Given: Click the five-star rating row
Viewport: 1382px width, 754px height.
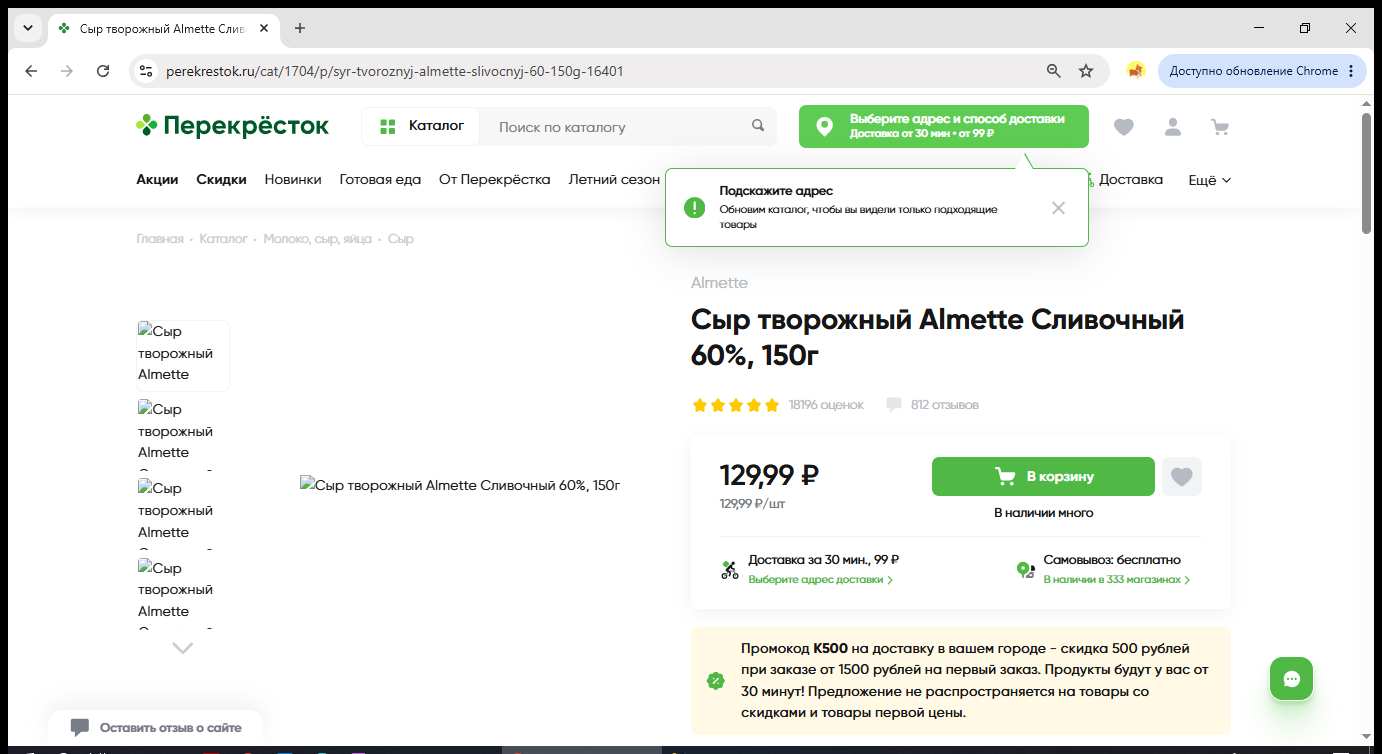Looking at the screenshot, I should pyautogui.click(x=735, y=405).
